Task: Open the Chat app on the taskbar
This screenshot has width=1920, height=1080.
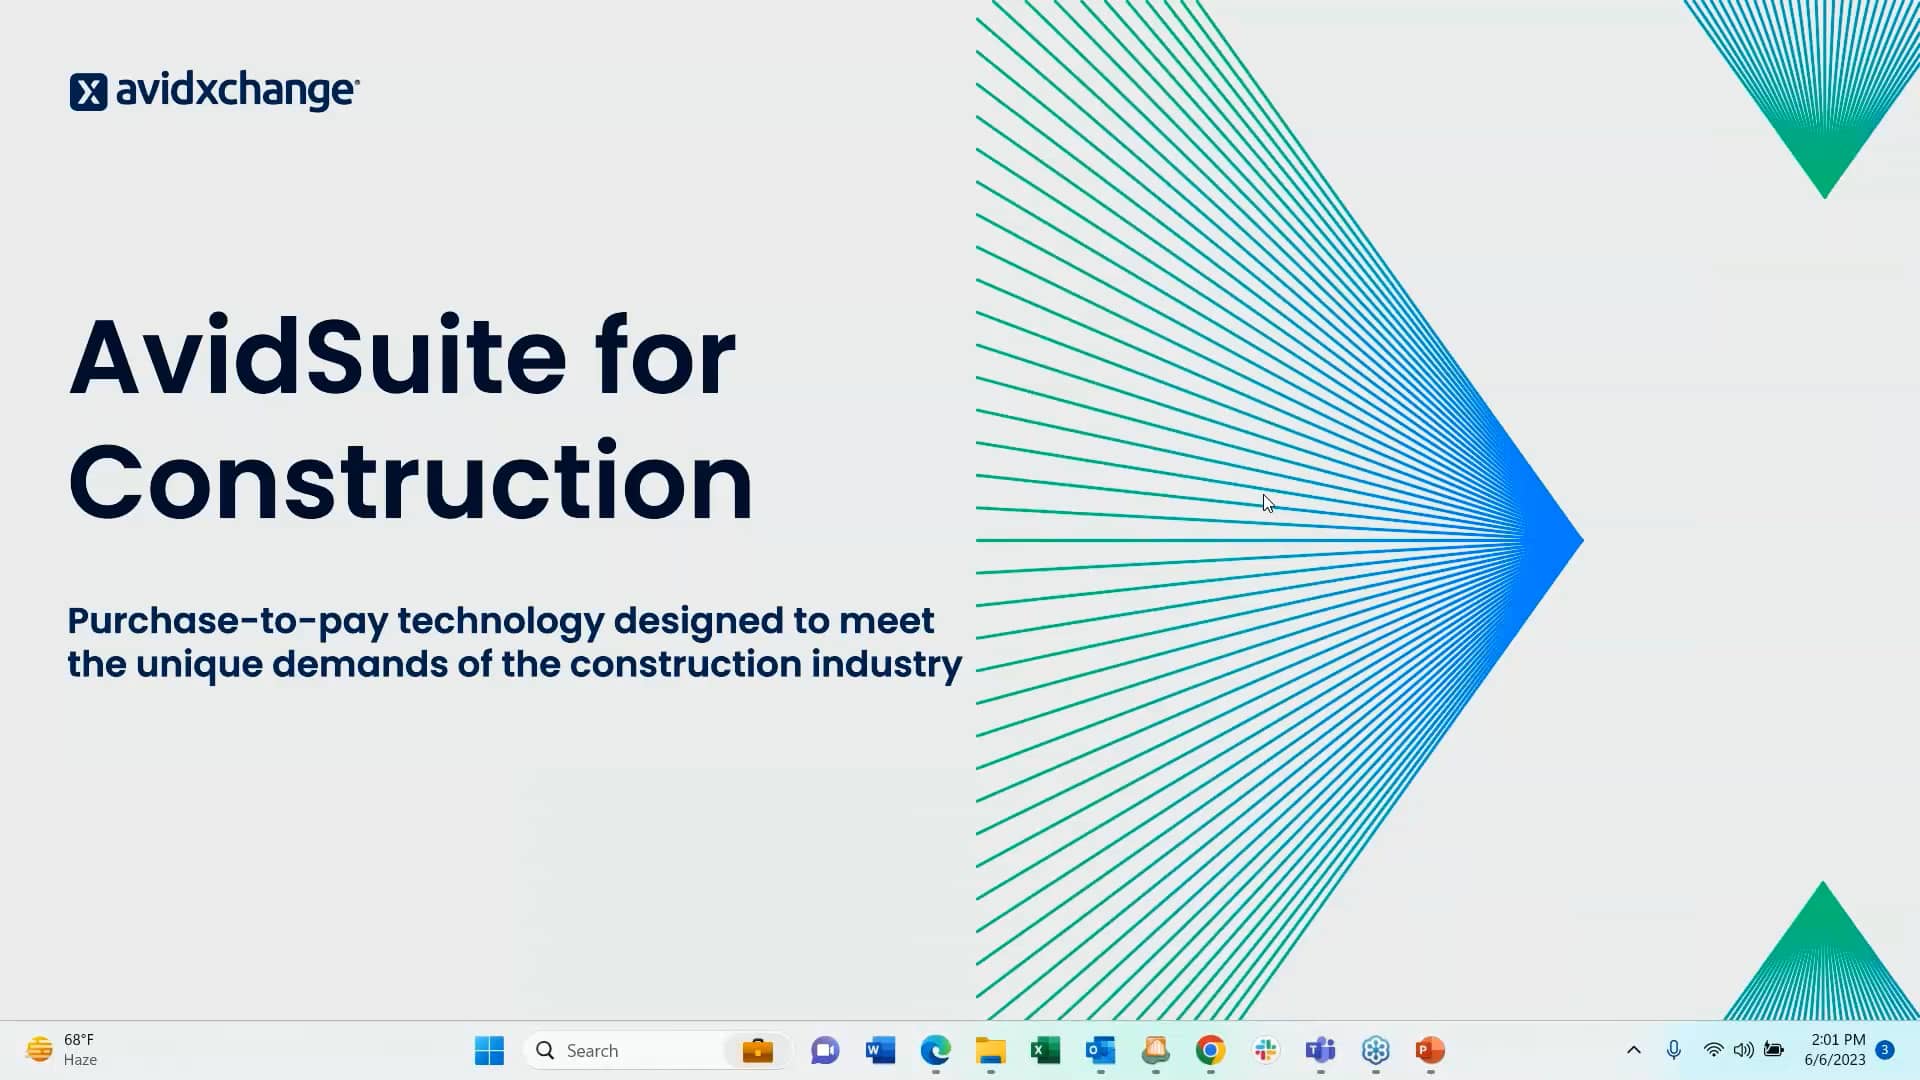Action: tap(824, 1050)
